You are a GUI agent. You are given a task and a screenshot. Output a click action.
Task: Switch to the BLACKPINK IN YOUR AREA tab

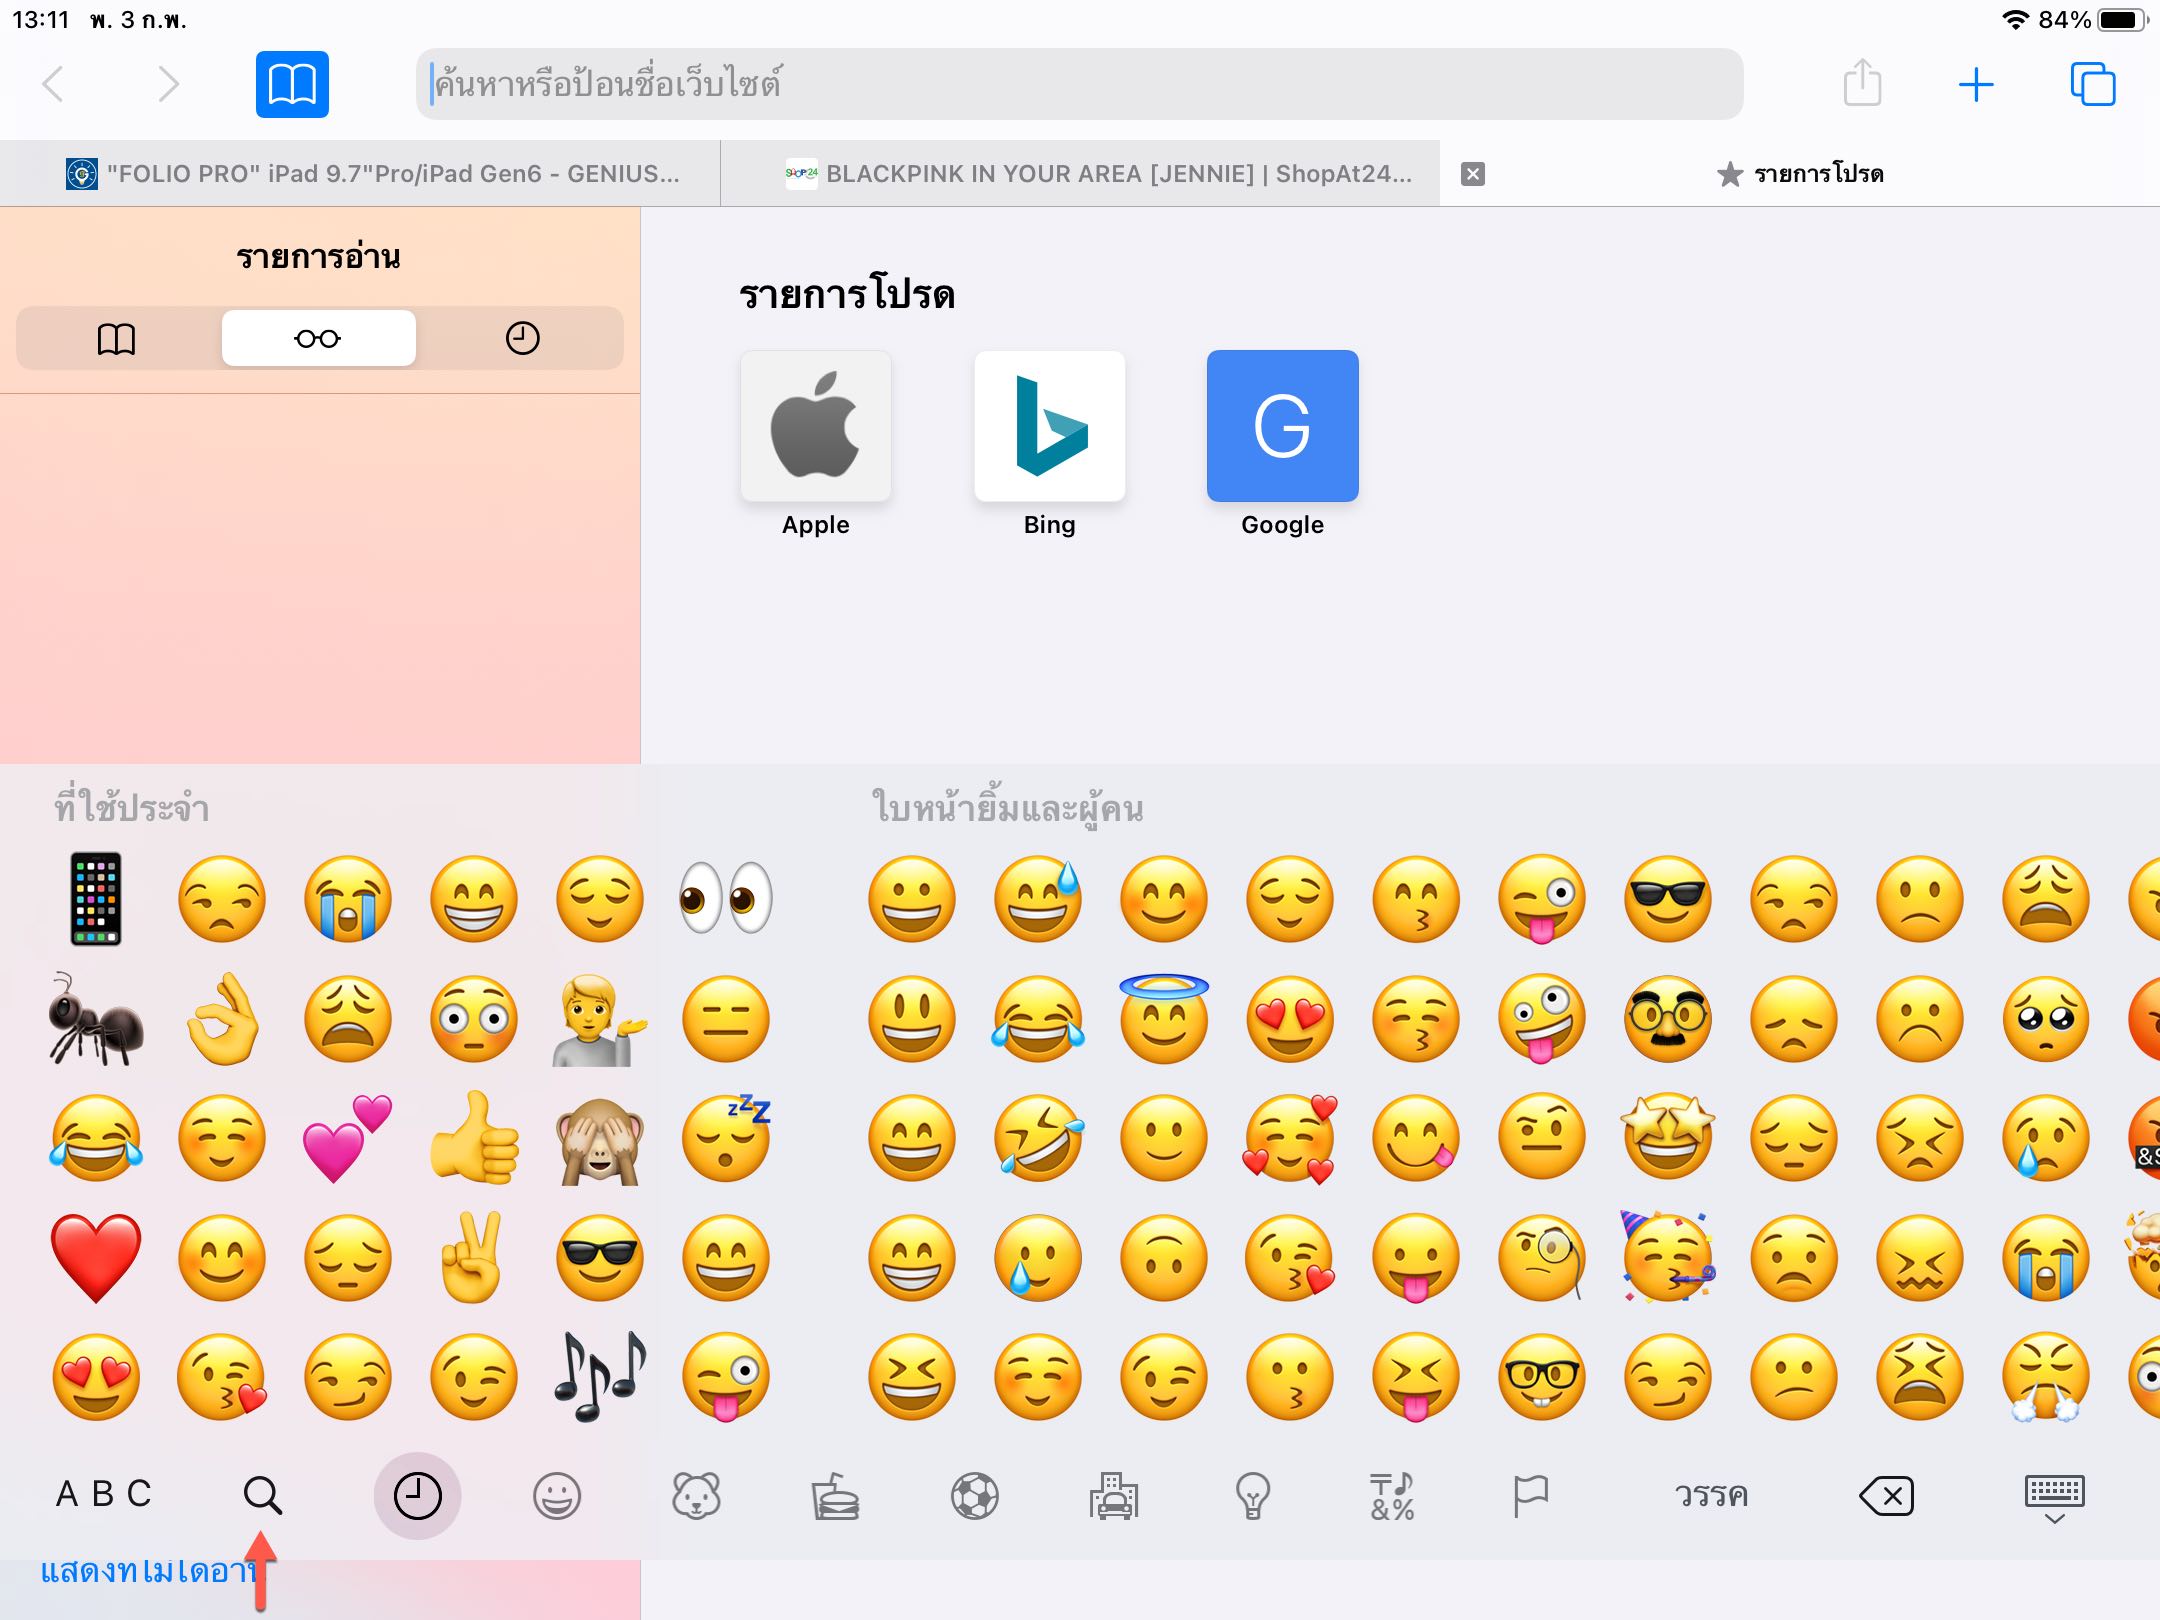[x=1100, y=174]
